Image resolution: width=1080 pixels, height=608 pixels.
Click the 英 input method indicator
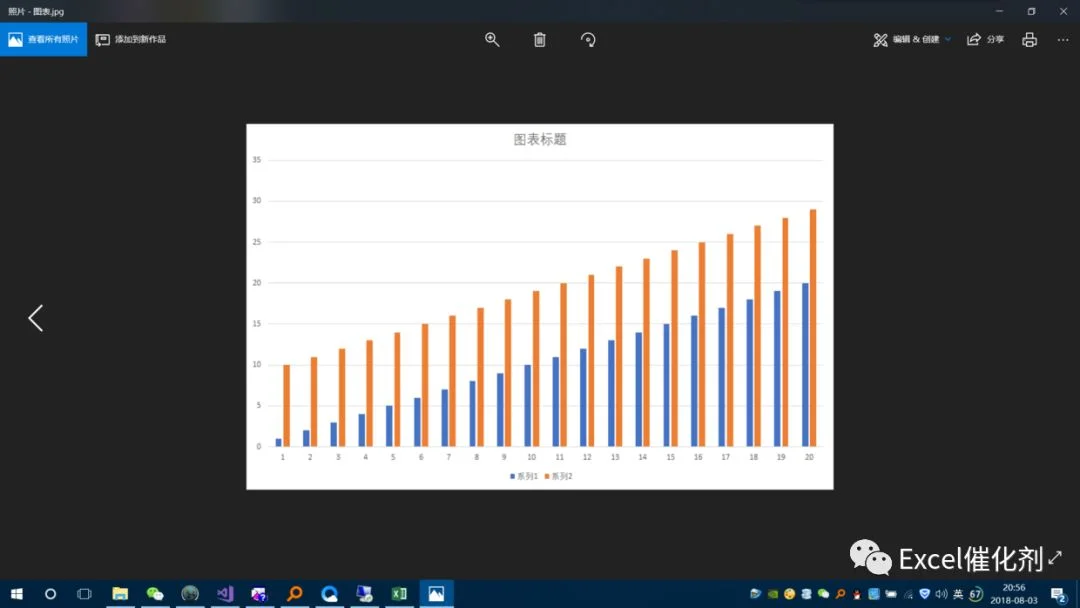point(958,594)
